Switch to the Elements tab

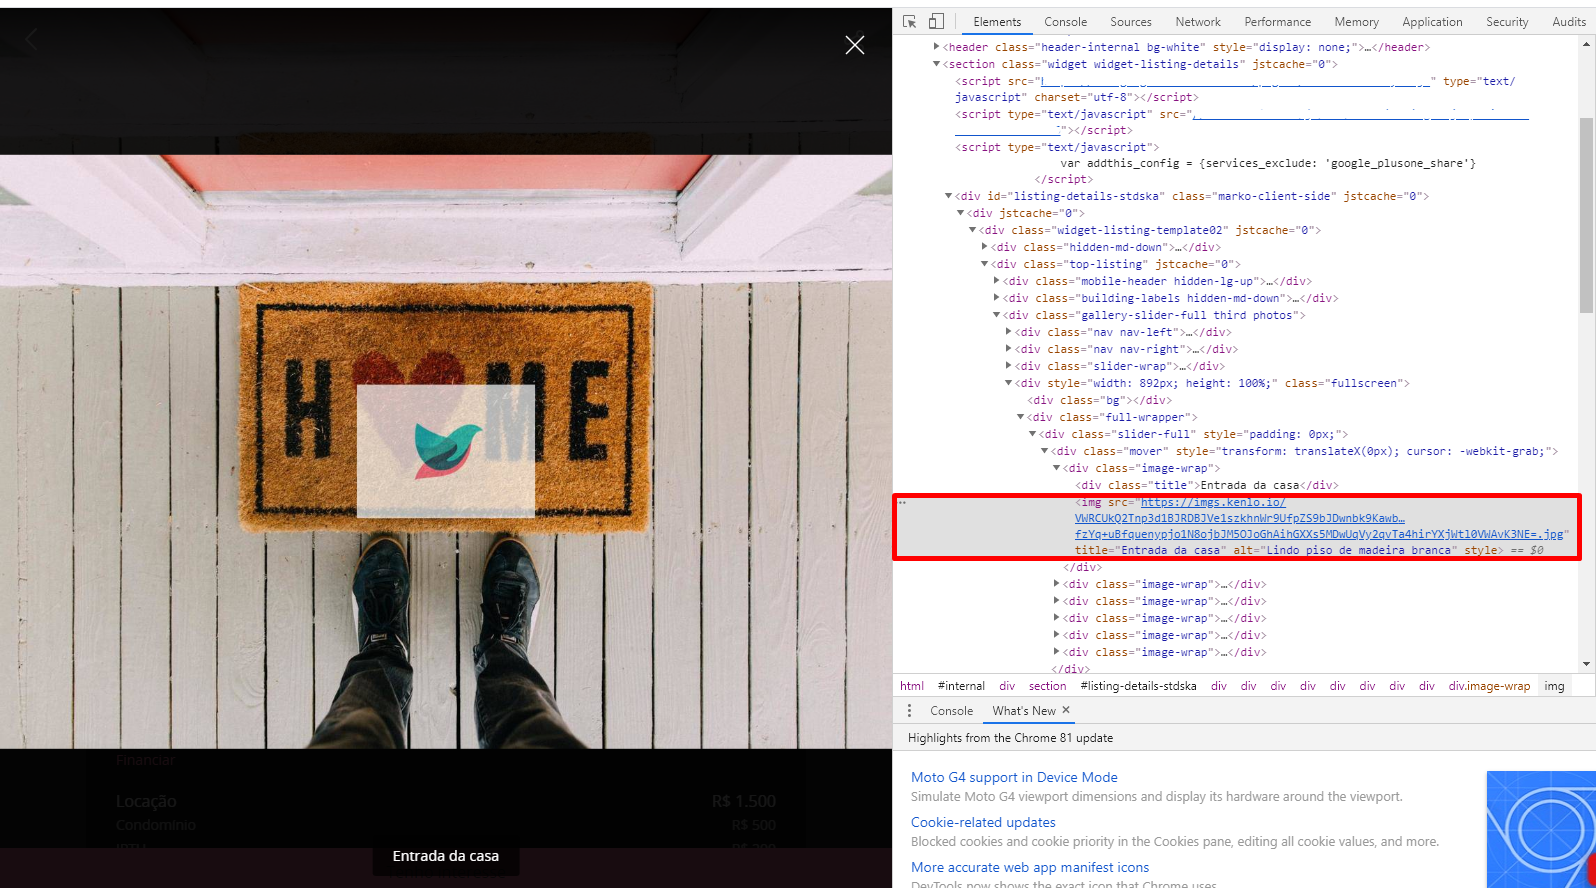[997, 22]
